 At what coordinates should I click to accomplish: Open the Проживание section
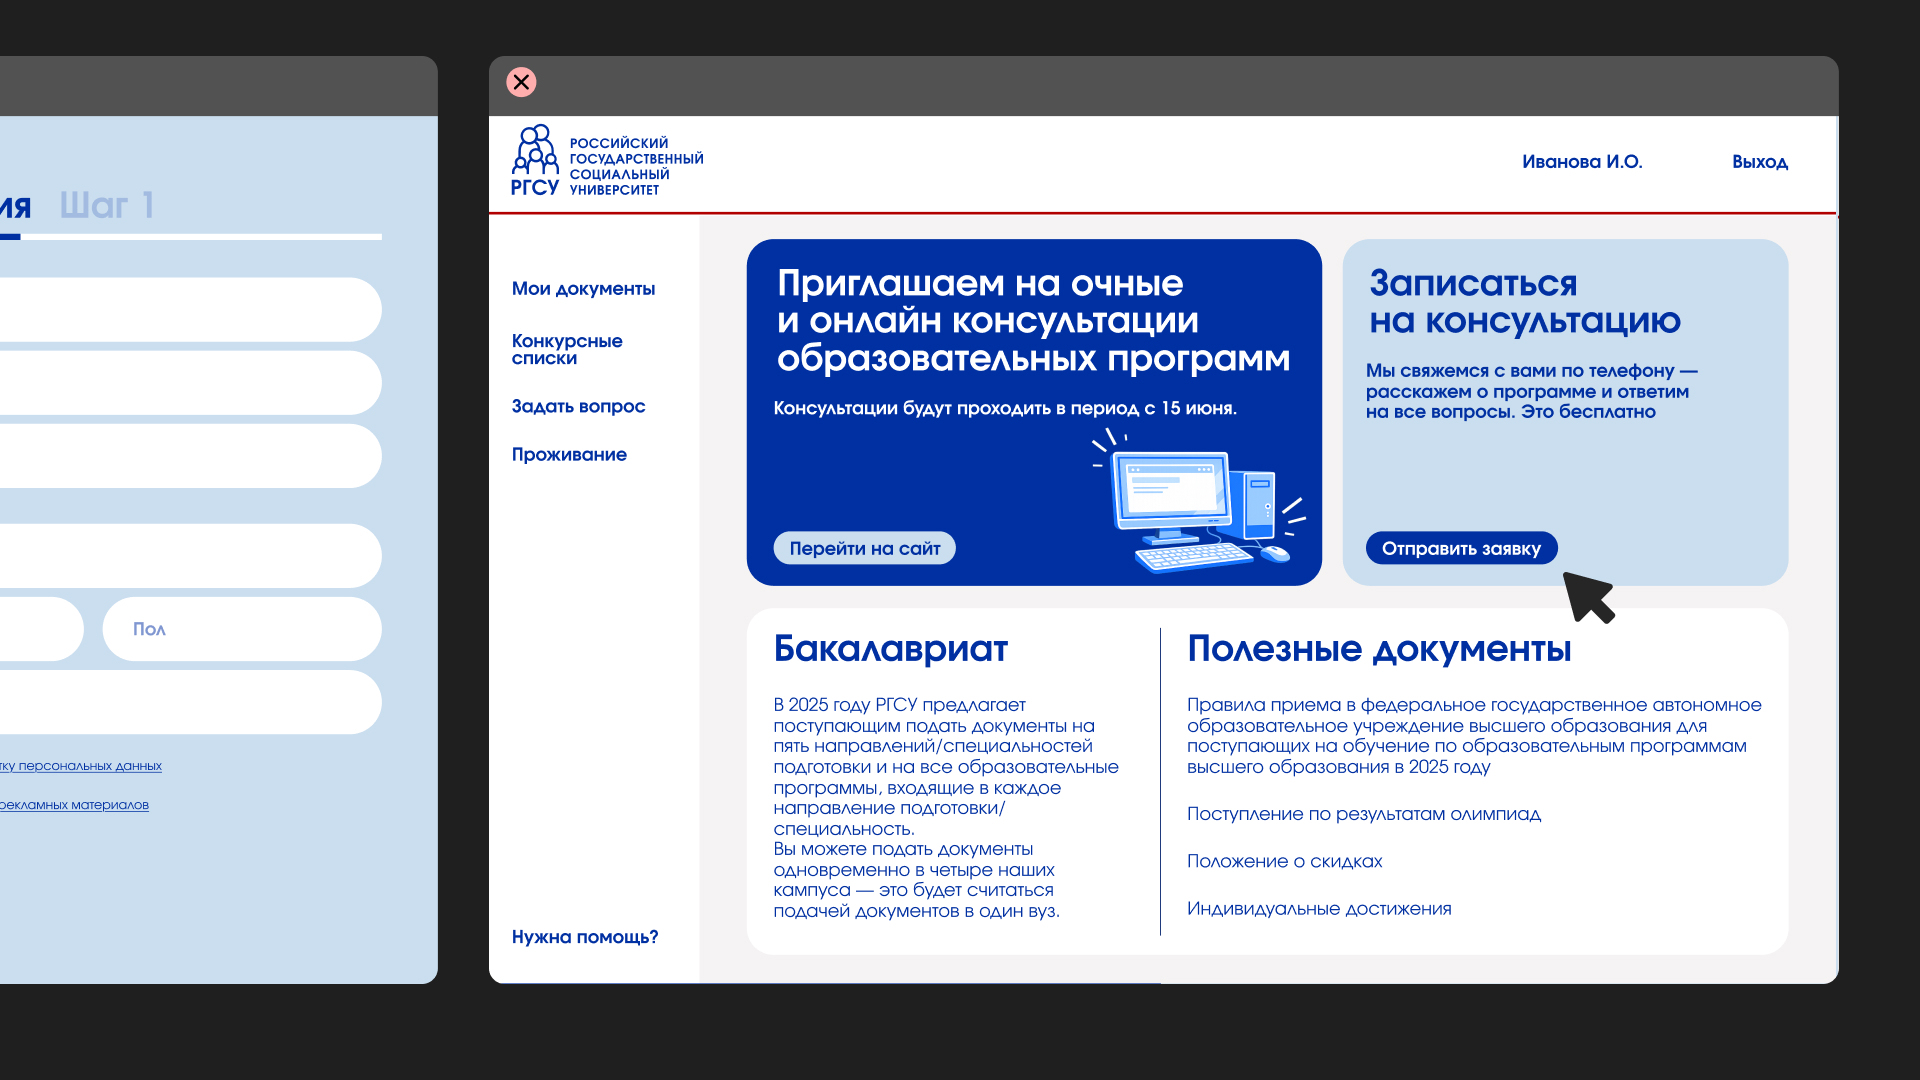tap(569, 454)
